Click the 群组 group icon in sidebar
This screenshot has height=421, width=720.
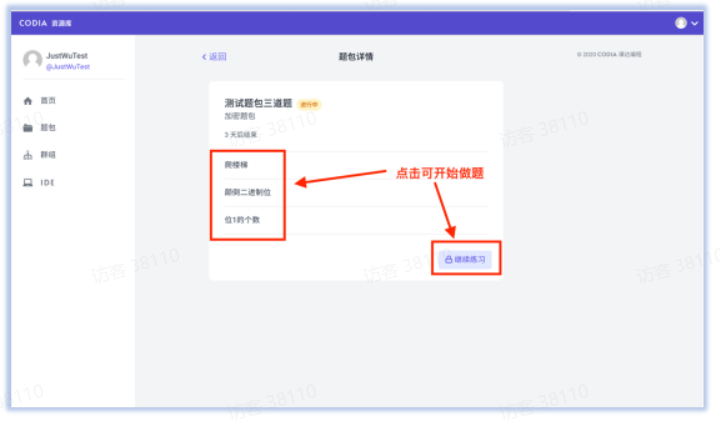[x=28, y=155]
